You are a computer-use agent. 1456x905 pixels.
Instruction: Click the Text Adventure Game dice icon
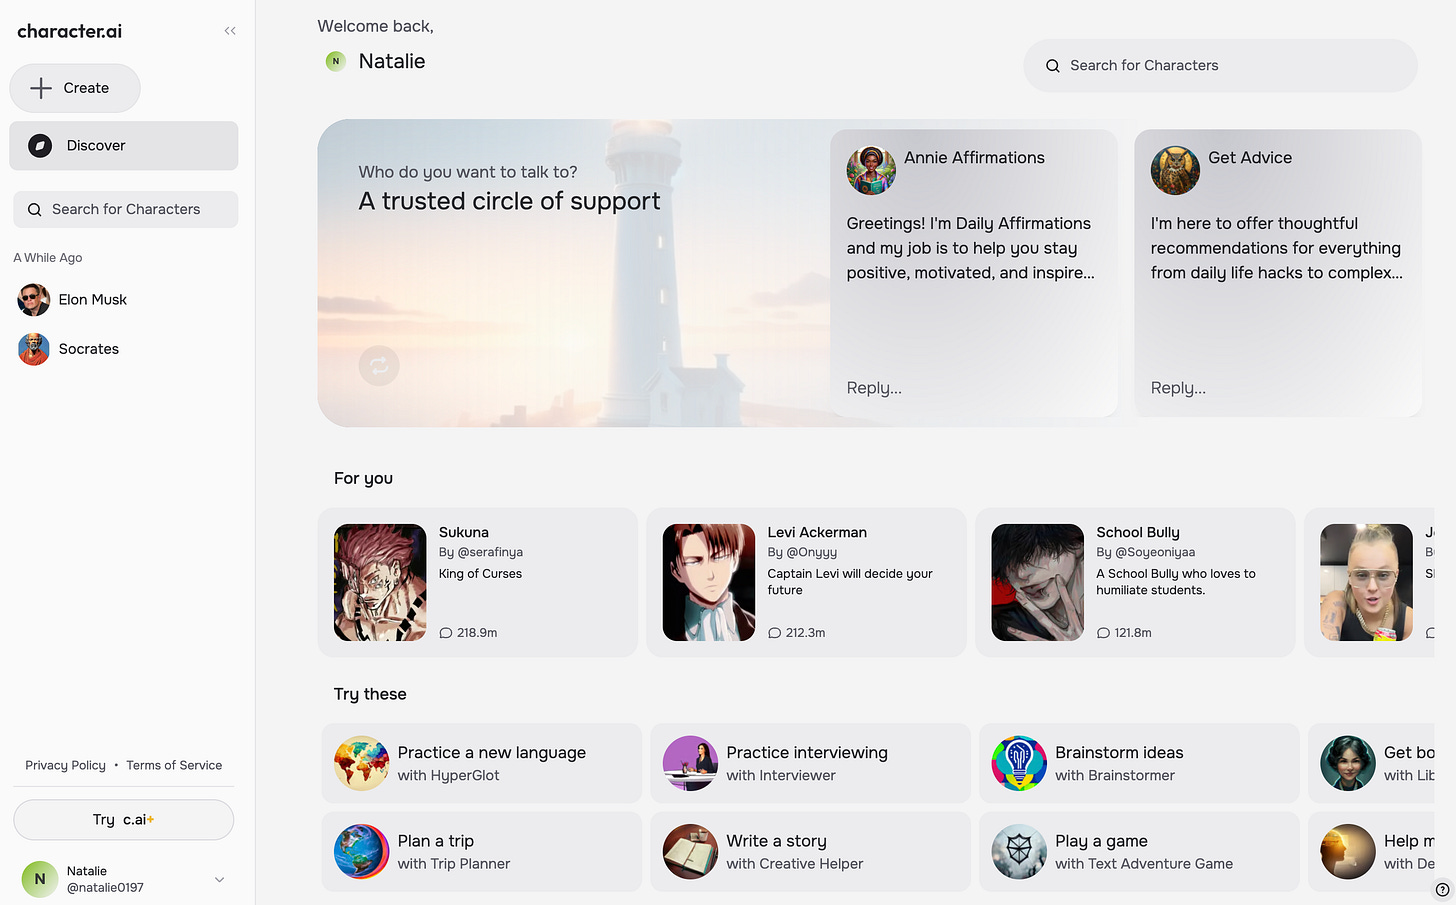pyautogui.click(x=1020, y=851)
